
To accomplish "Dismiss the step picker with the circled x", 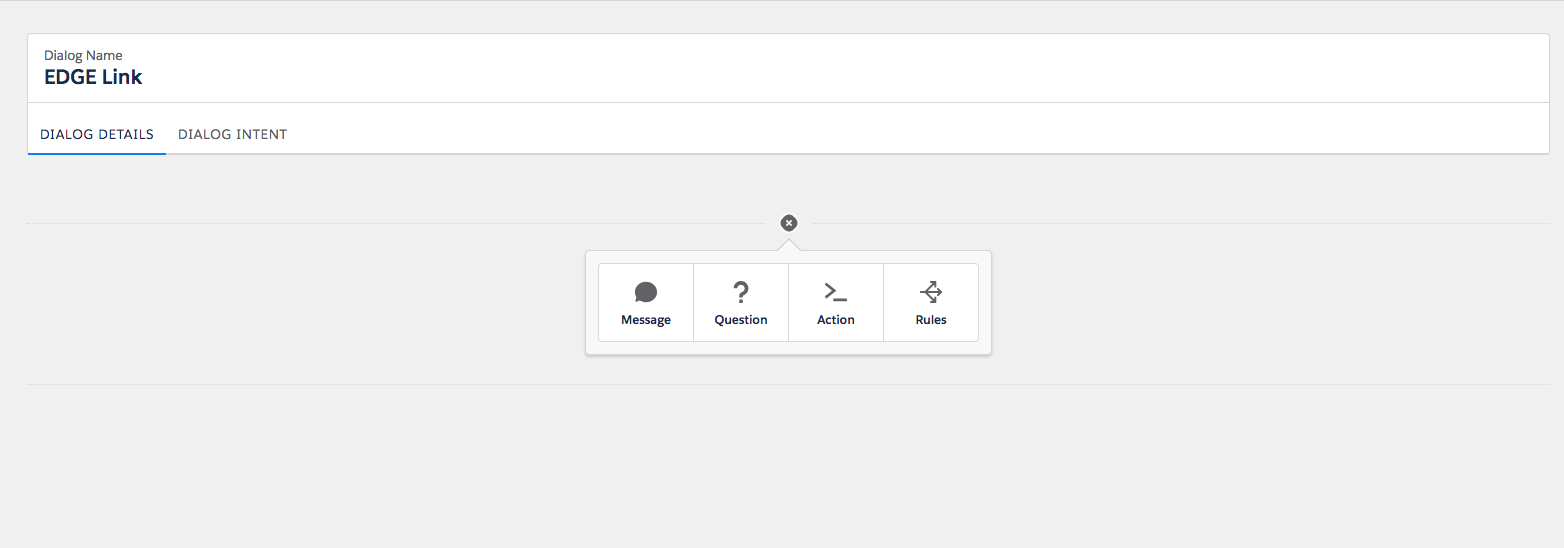I will (789, 223).
